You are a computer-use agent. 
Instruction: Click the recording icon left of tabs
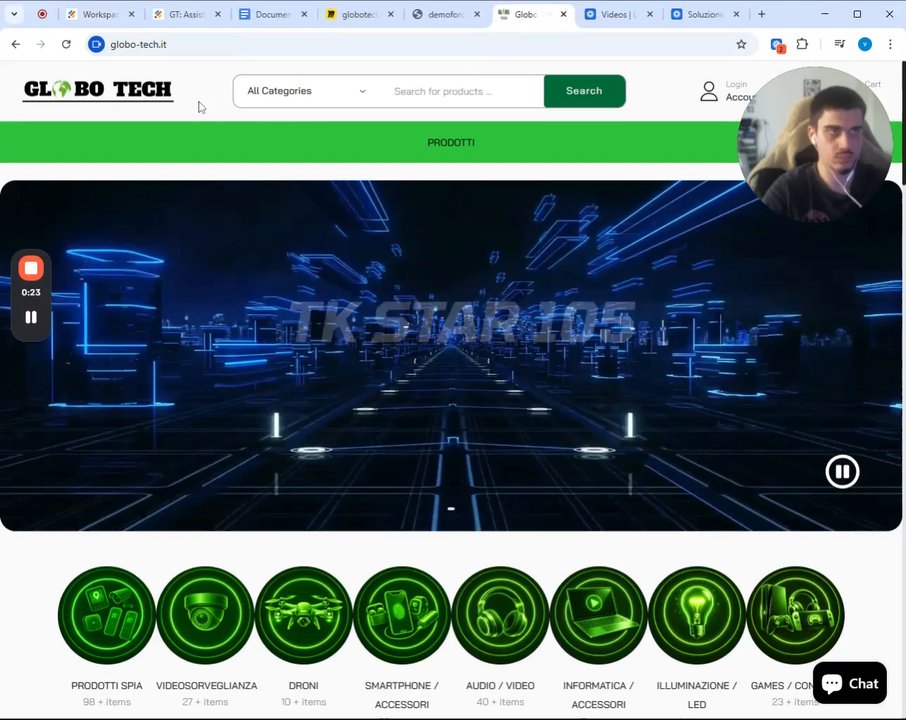pyautogui.click(x=42, y=14)
